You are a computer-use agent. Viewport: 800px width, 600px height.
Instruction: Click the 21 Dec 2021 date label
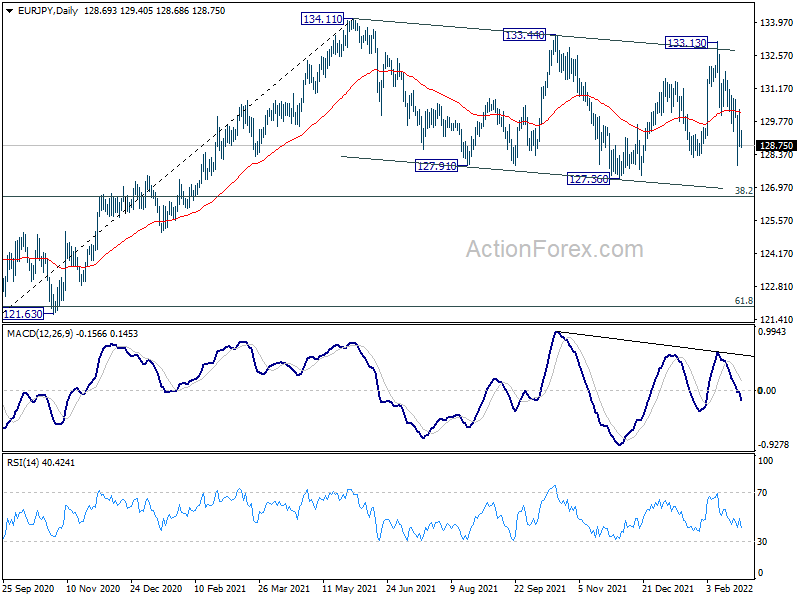click(x=668, y=589)
